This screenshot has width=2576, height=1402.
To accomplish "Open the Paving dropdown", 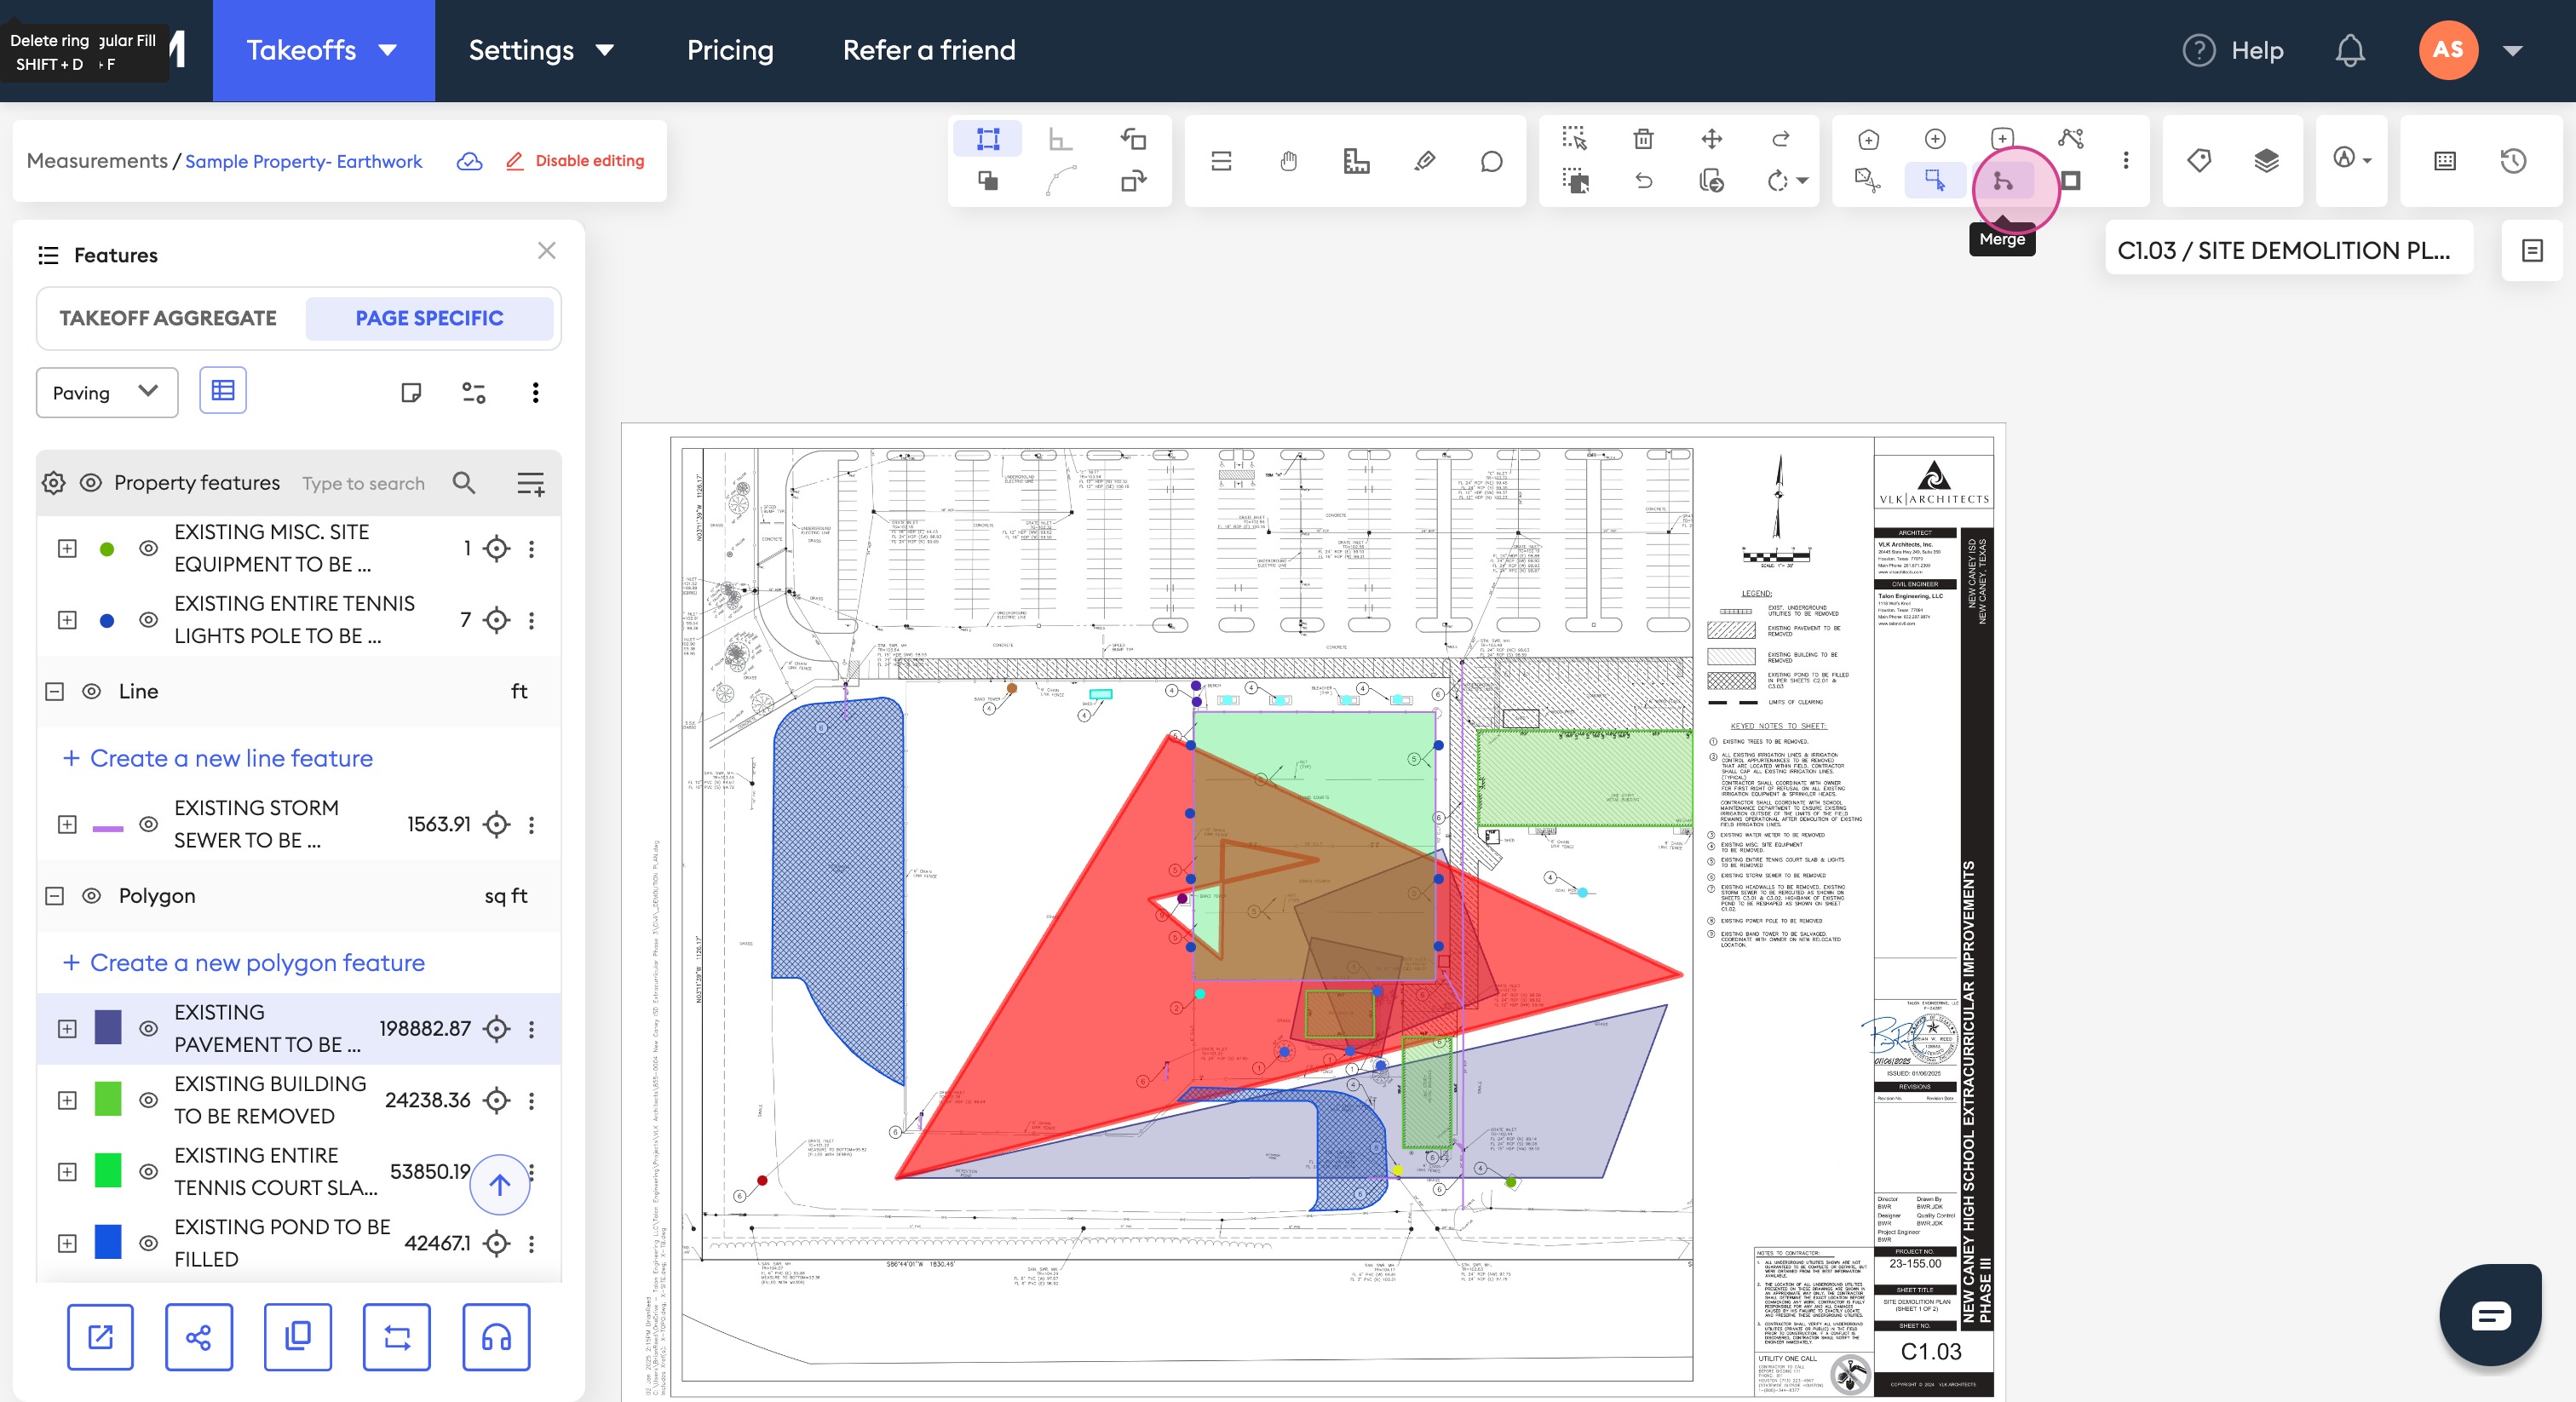I will tap(107, 393).
